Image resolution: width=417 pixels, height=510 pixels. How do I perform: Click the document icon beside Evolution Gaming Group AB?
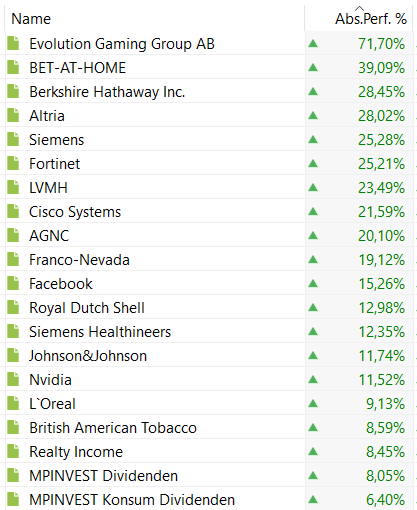pyautogui.click(x=13, y=43)
